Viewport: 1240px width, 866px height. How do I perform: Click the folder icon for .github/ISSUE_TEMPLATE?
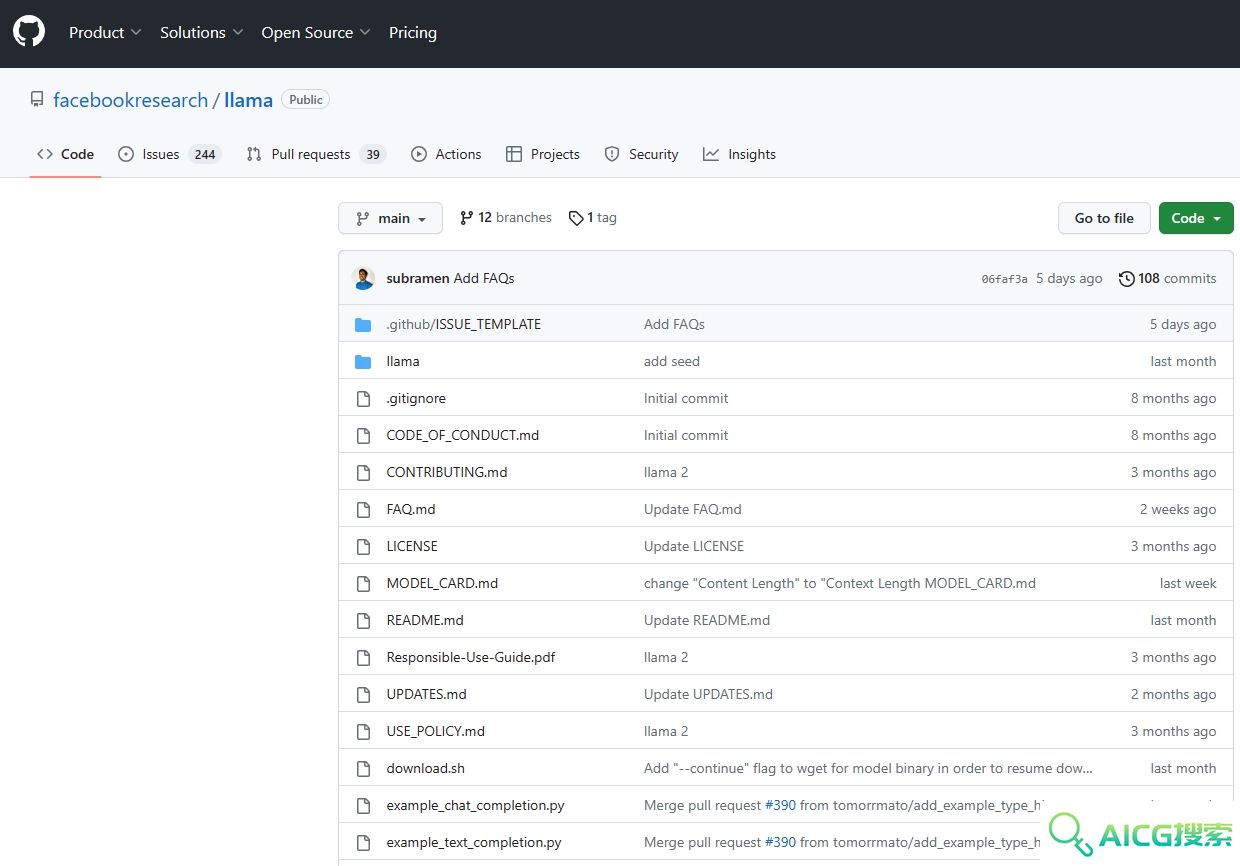point(363,325)
